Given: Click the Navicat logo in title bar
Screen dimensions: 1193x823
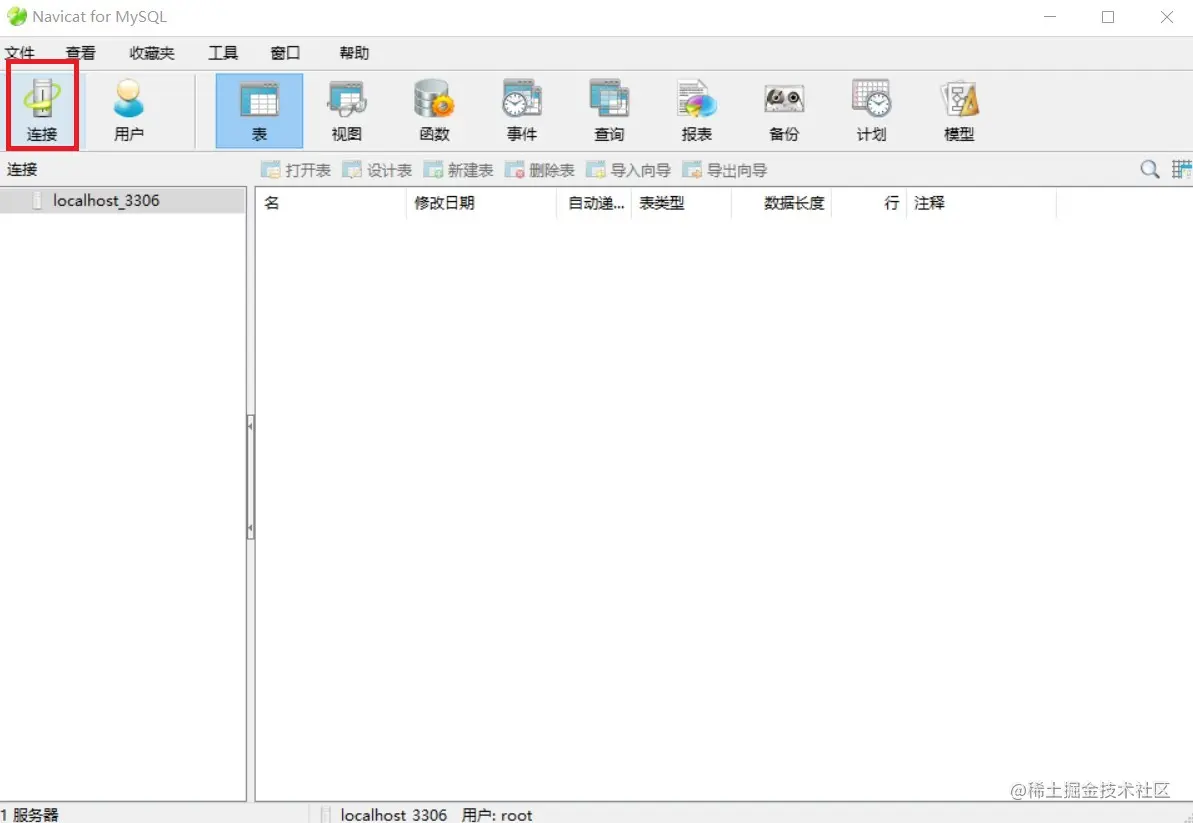Looking at the screenshot, I should (x=17, y=17).
